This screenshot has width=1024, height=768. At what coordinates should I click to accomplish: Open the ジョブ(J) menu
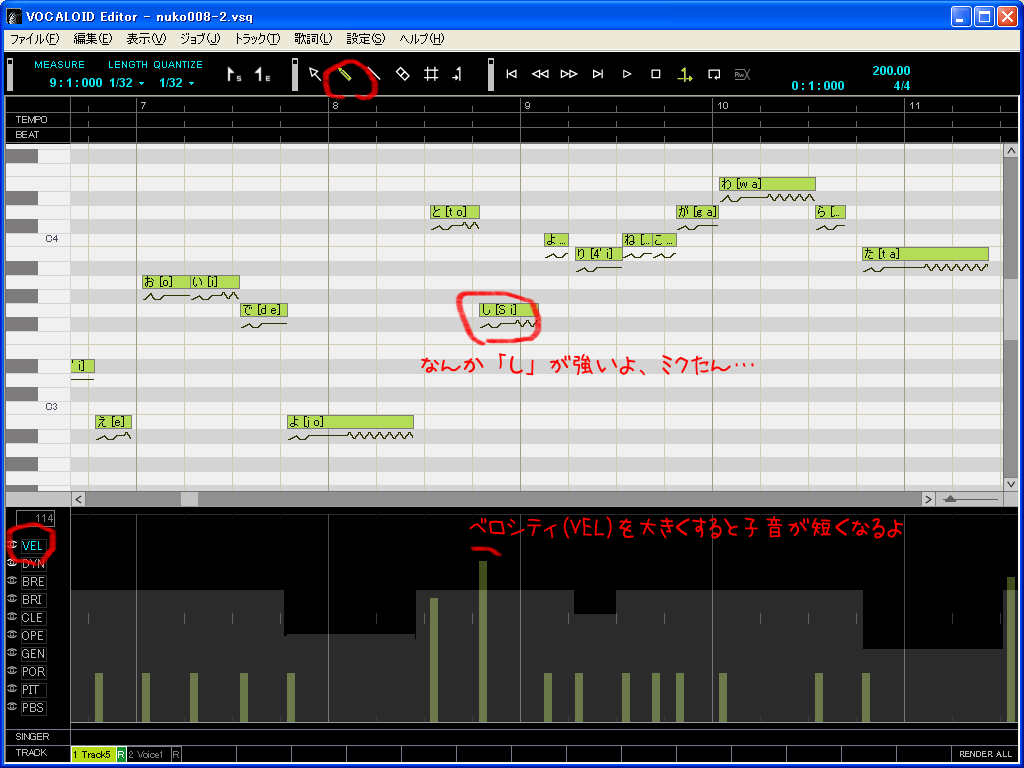pyautogui.click(x=200, y=39)
